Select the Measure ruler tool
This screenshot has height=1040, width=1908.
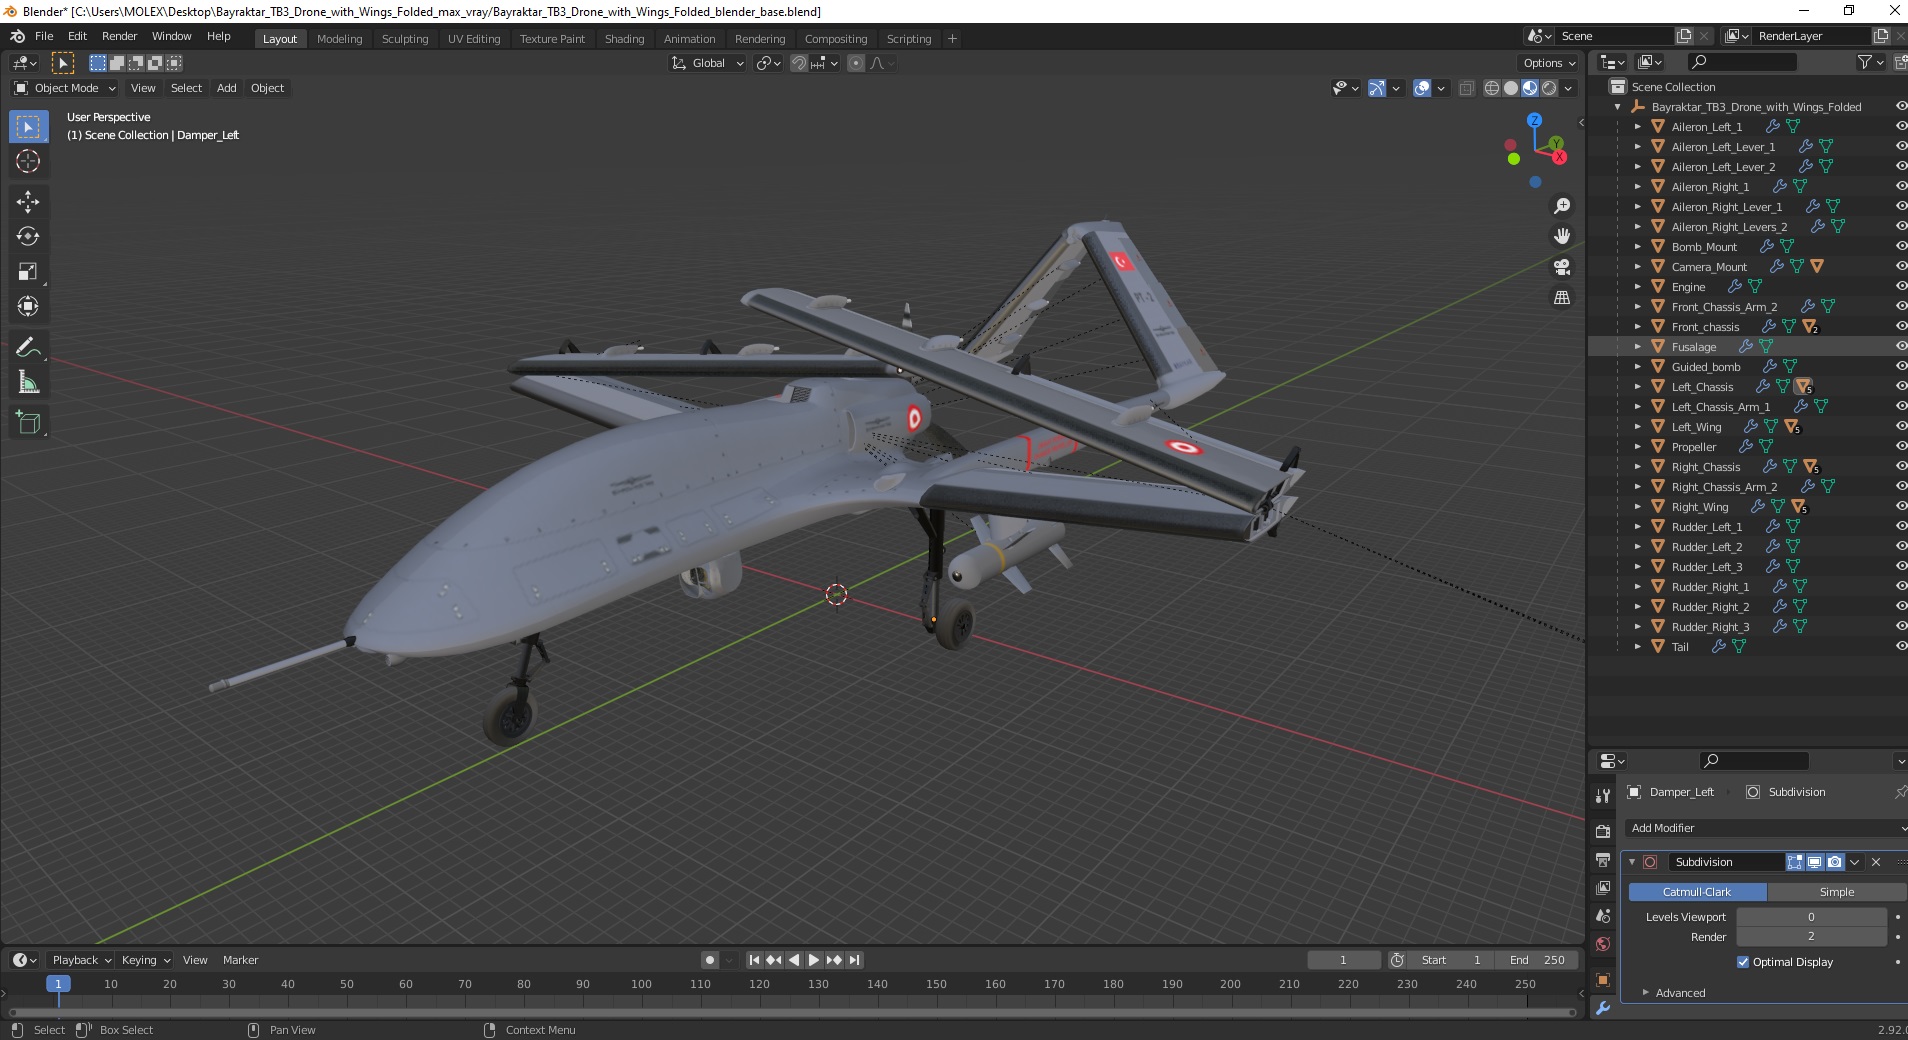tap(28, 382)
